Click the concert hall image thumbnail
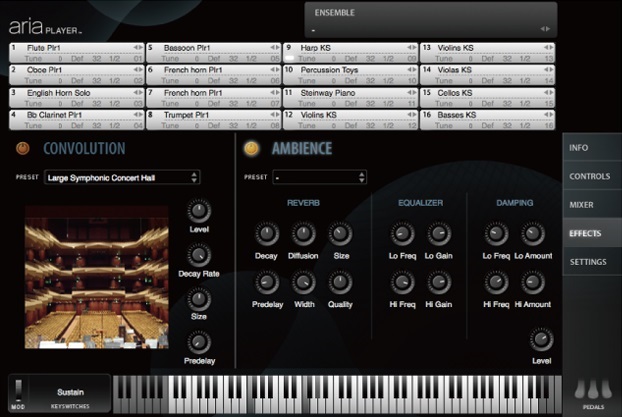 [97, 277]
